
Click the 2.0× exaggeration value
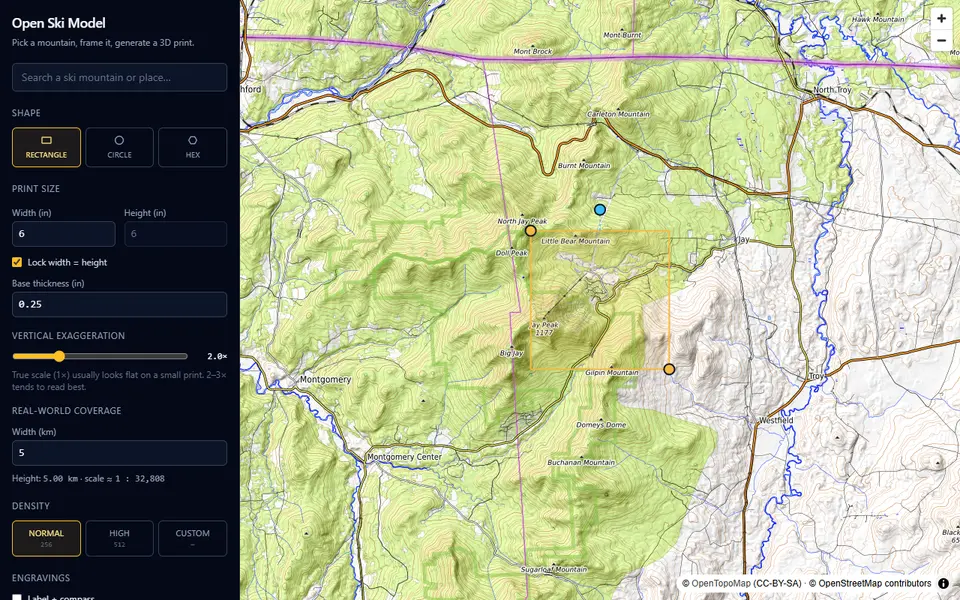[217, 356]
